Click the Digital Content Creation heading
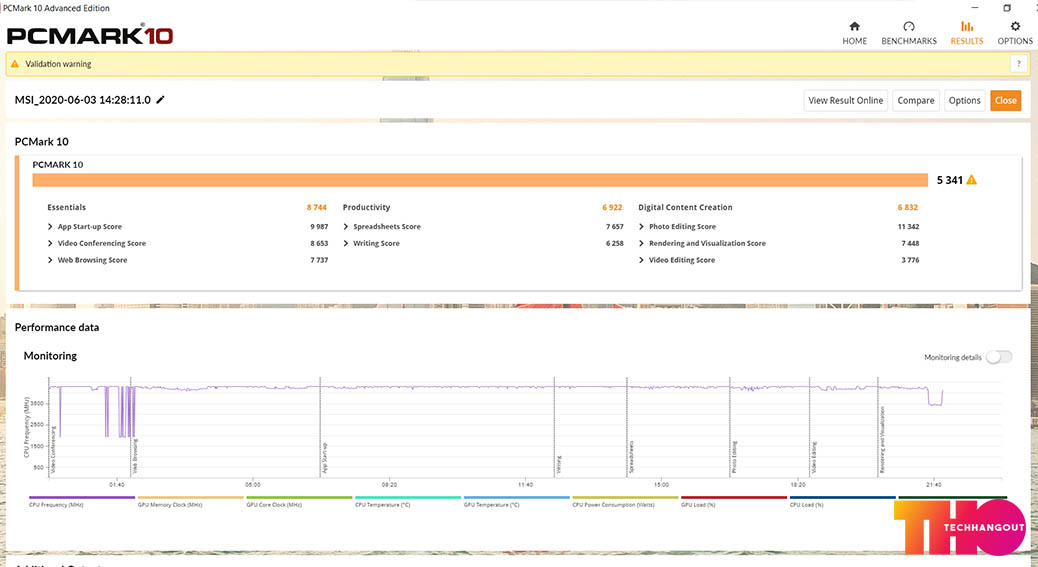Viewport: 1038px width, 567px height. tap(685, 207)
